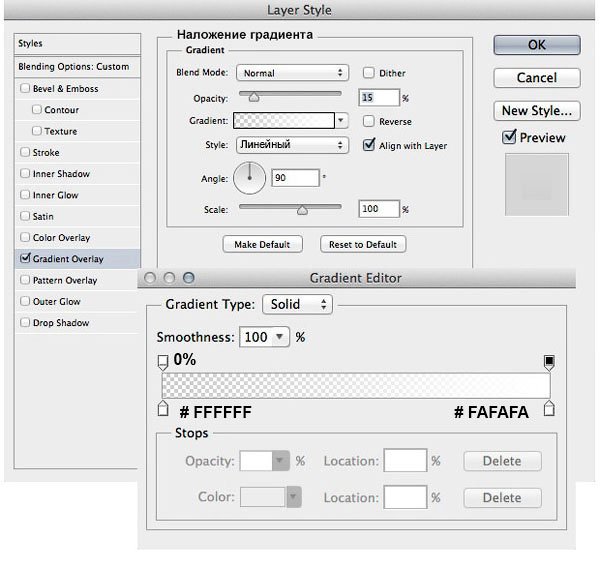
Task: Open Blend Mode Normal dropdown
Action: pyautogui.click(x=292, y=73)
